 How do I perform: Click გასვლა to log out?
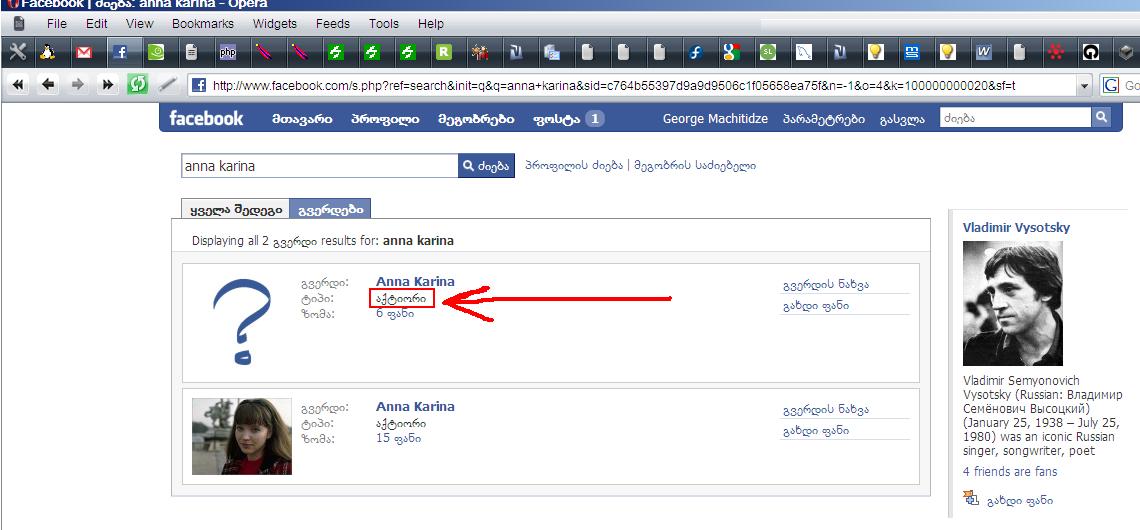click(x=902, y=119)
